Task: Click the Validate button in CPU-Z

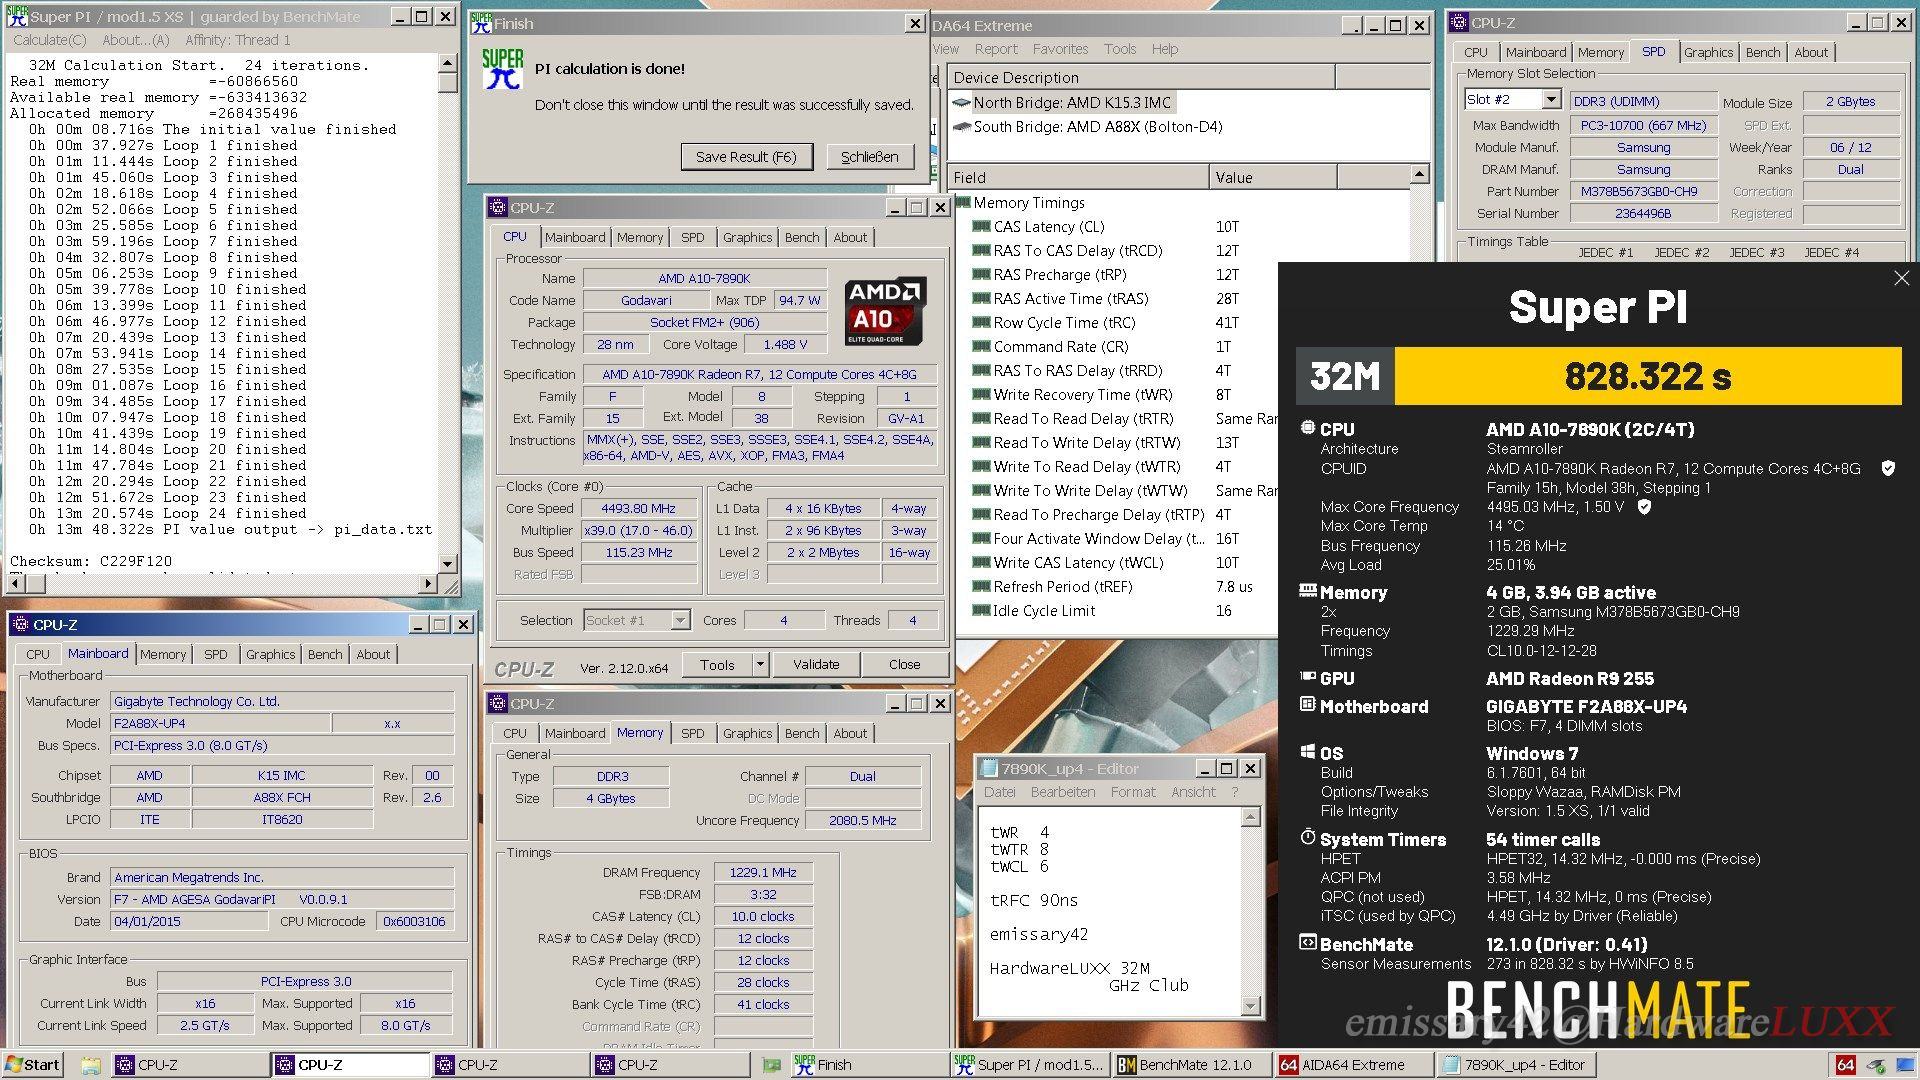Action: pos(816,664)
